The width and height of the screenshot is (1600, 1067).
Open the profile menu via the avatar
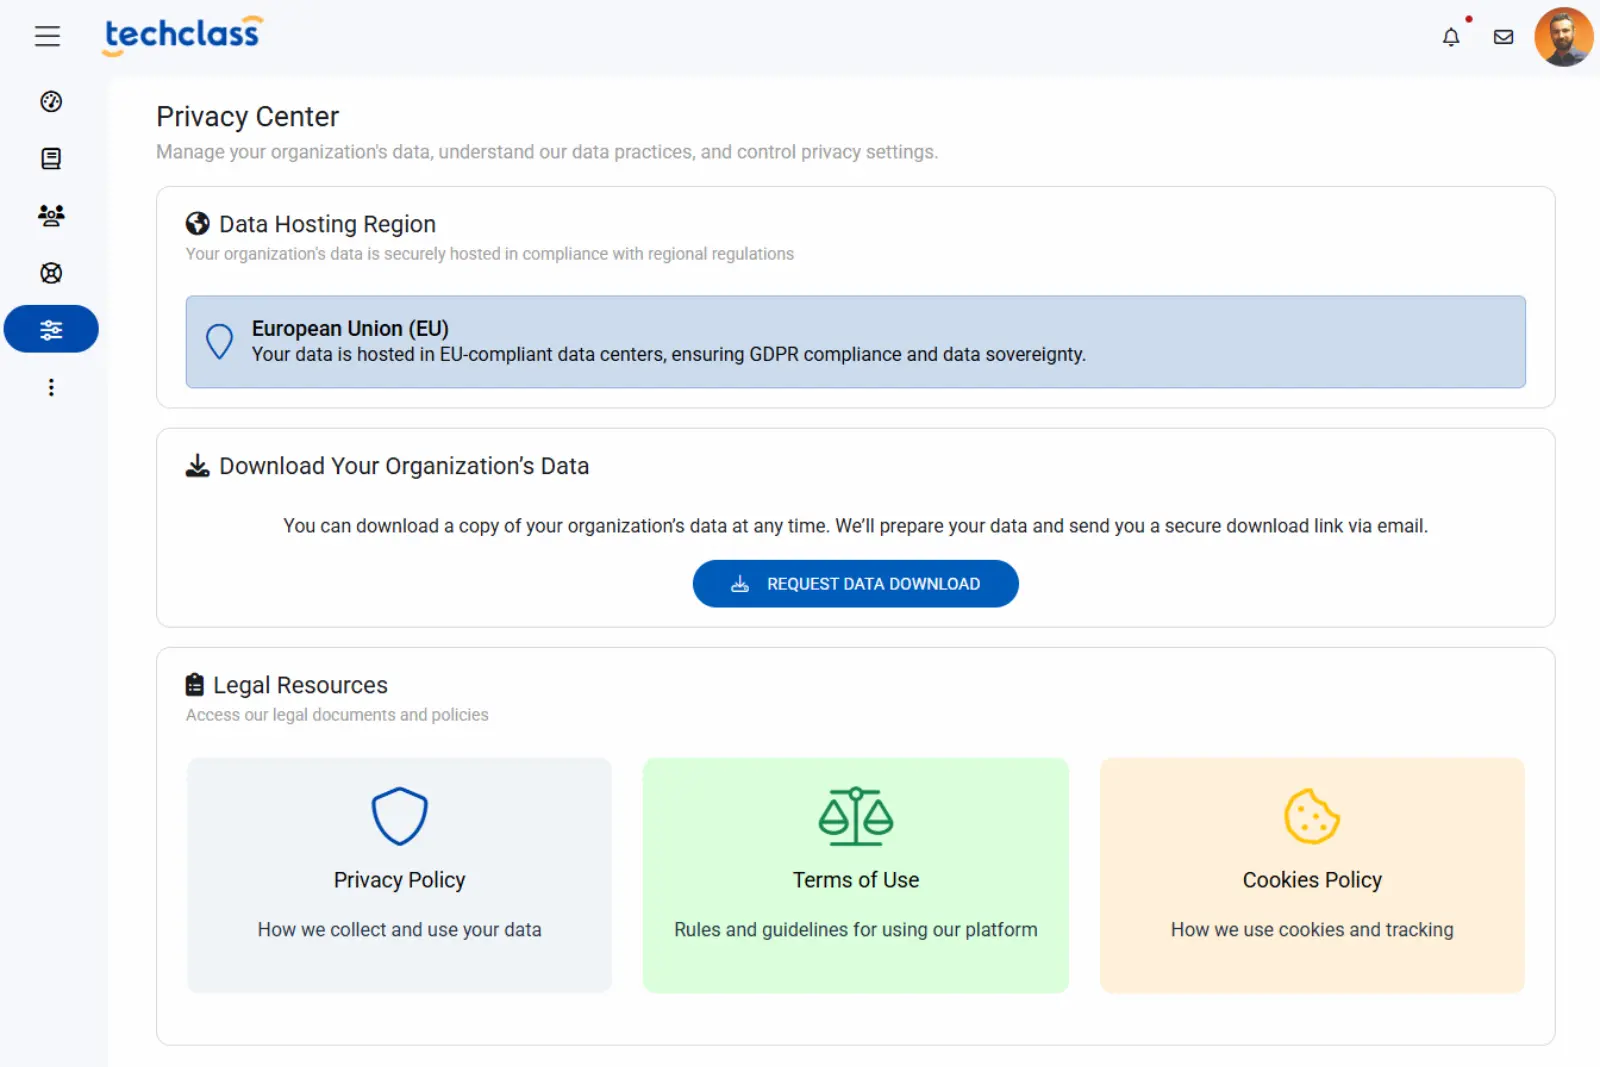pyautogui.click(x=1563, y=37)
